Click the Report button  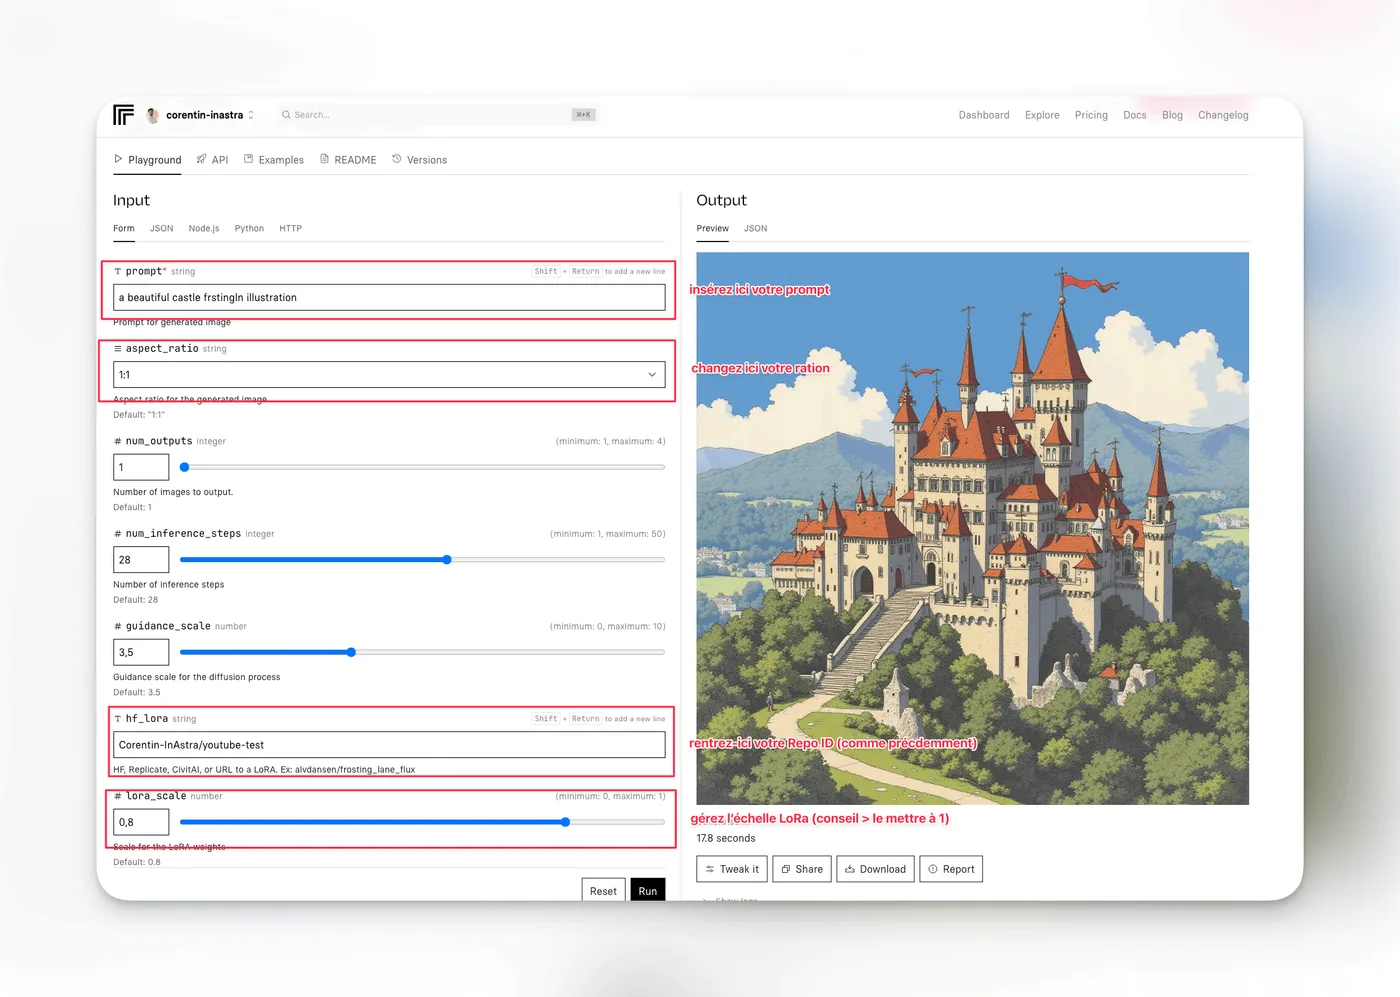pyautogui.click(x=951, y=869)
